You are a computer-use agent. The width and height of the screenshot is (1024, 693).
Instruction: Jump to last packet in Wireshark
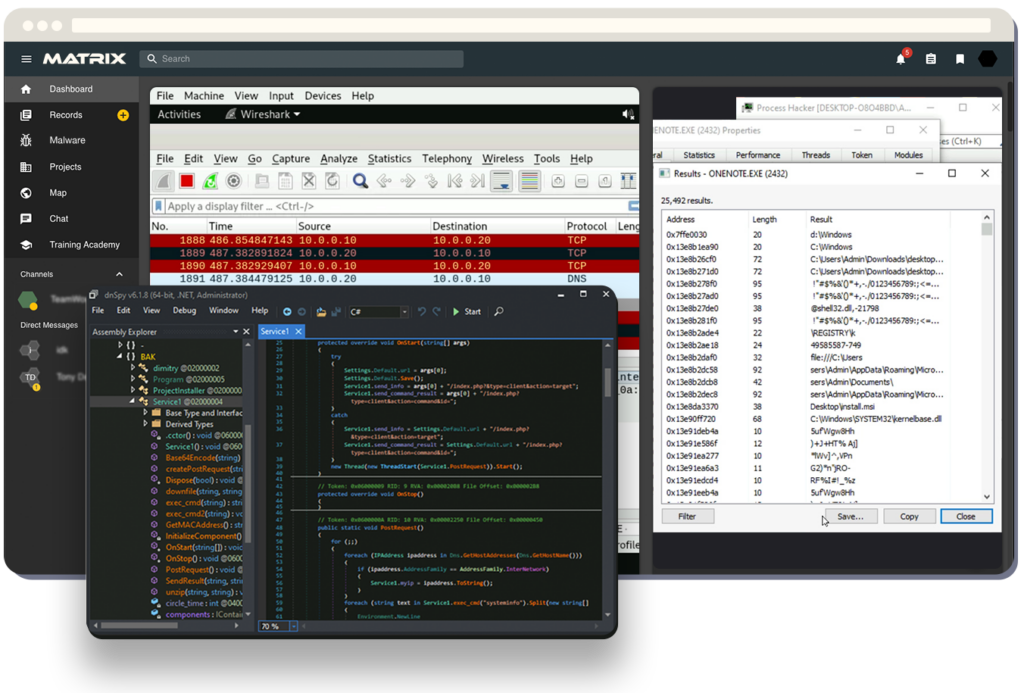click(x=478, y=181)
